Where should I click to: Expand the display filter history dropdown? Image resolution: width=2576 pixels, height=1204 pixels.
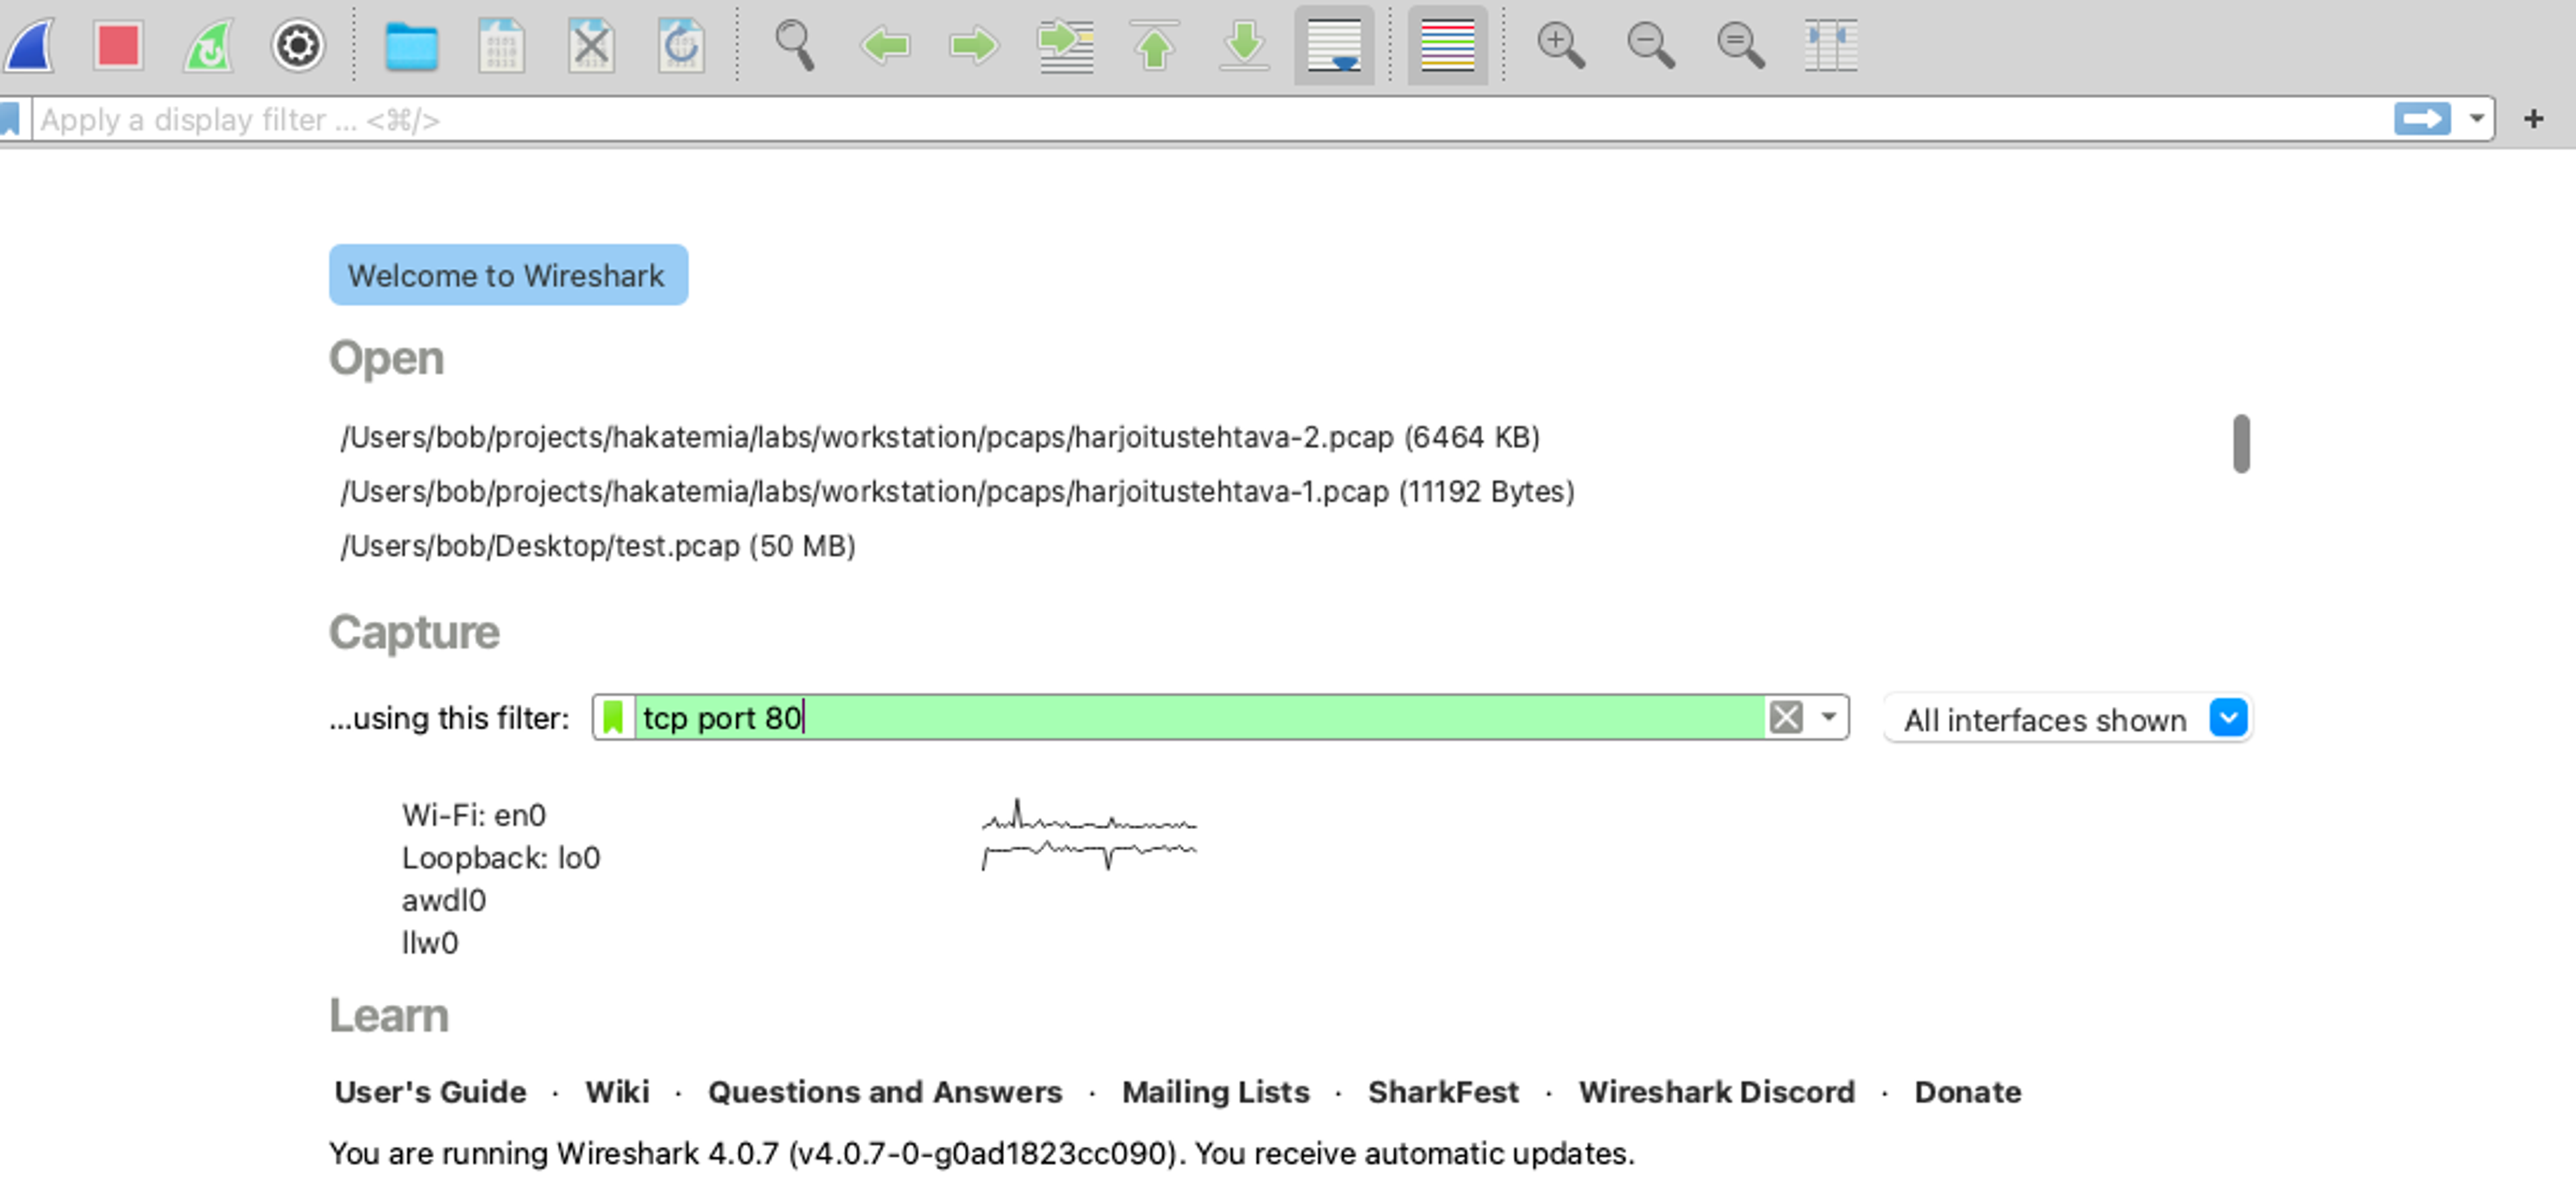[2477, 119]
